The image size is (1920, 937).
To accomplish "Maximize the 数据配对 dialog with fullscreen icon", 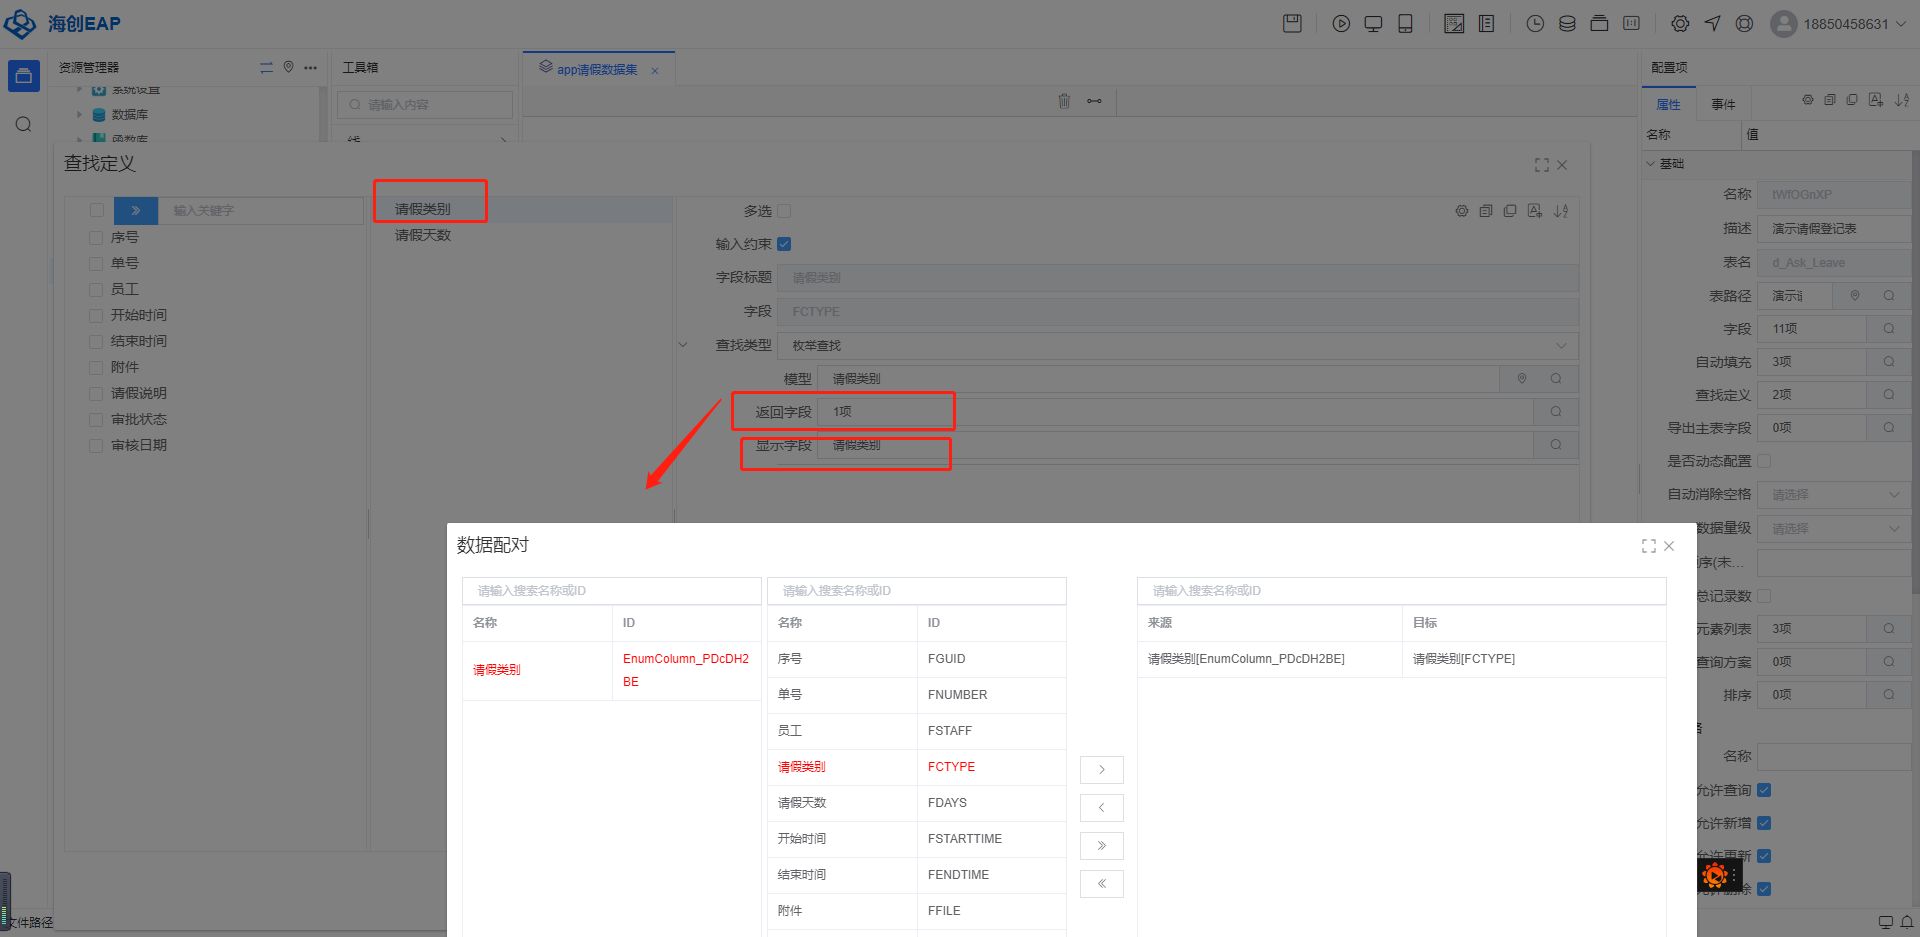I will 1648,546.
